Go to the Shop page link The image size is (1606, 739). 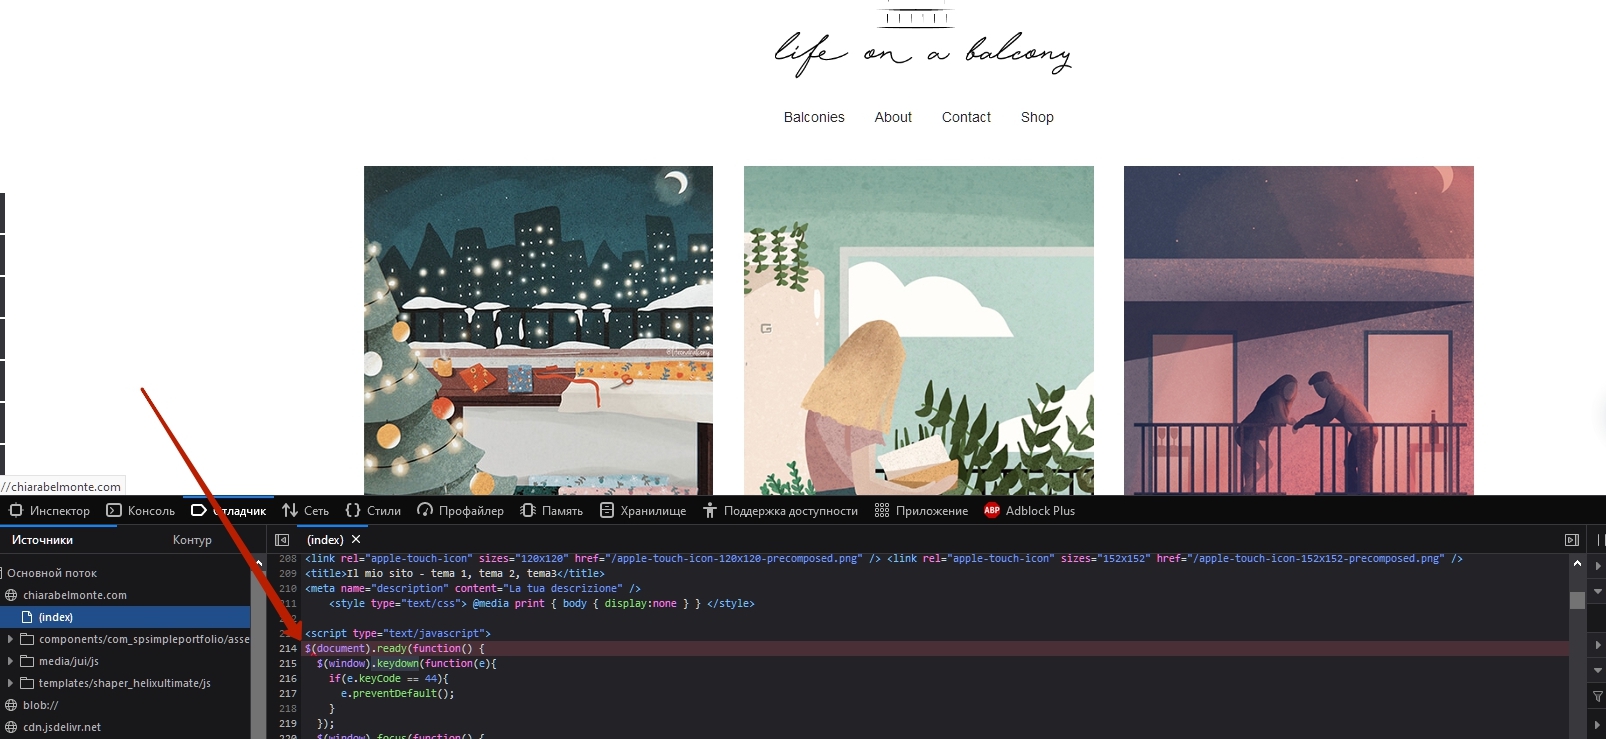pyautogui.click(x=1037, y=117)
